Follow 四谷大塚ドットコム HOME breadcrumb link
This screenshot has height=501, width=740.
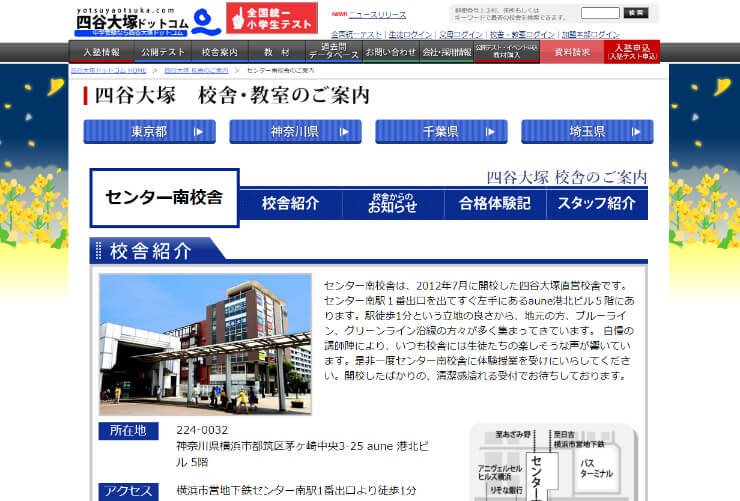point(109,70)
